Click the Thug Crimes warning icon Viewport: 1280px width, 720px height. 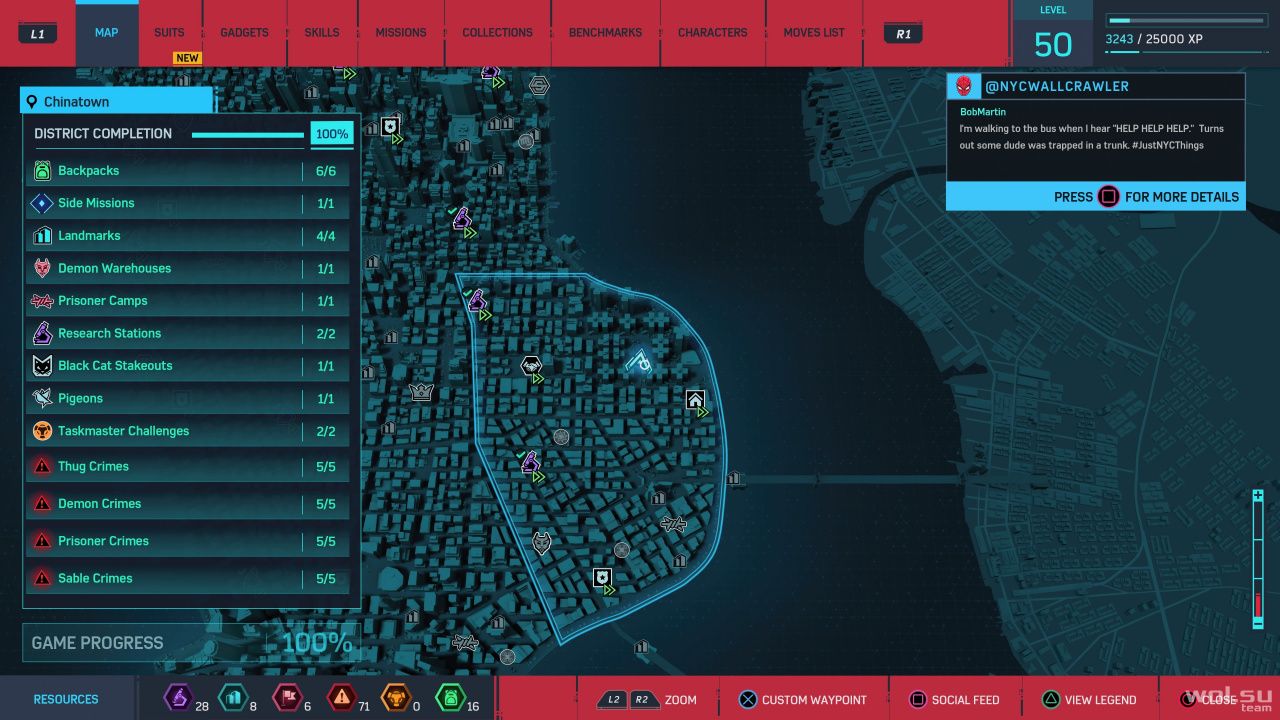[42, 466]
